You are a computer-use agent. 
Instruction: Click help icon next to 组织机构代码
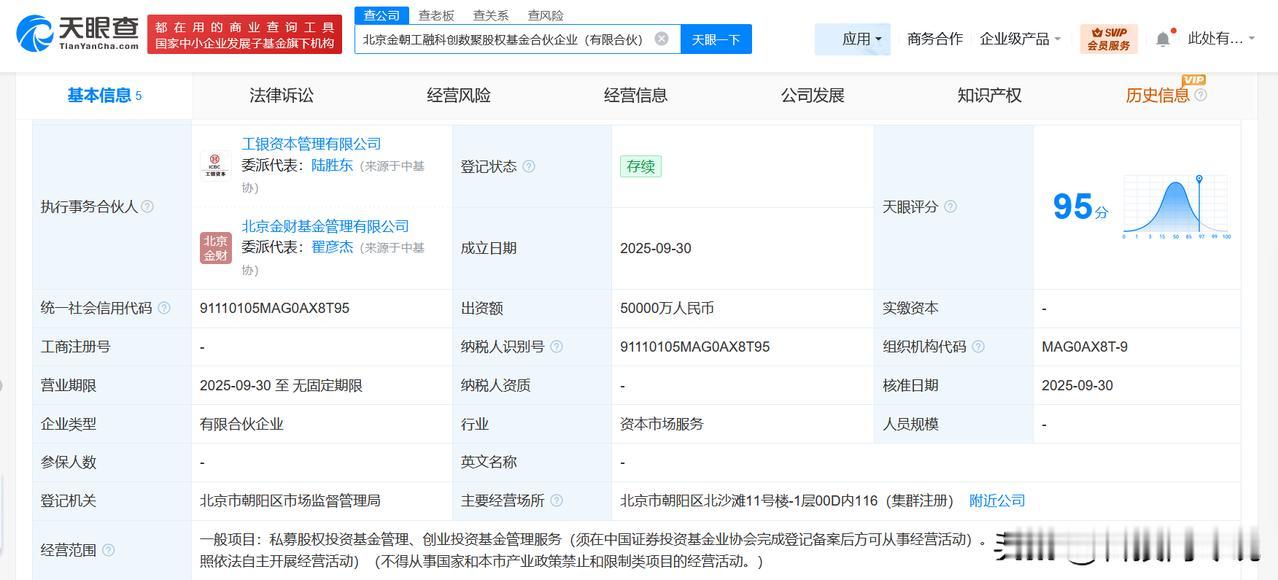978,347
